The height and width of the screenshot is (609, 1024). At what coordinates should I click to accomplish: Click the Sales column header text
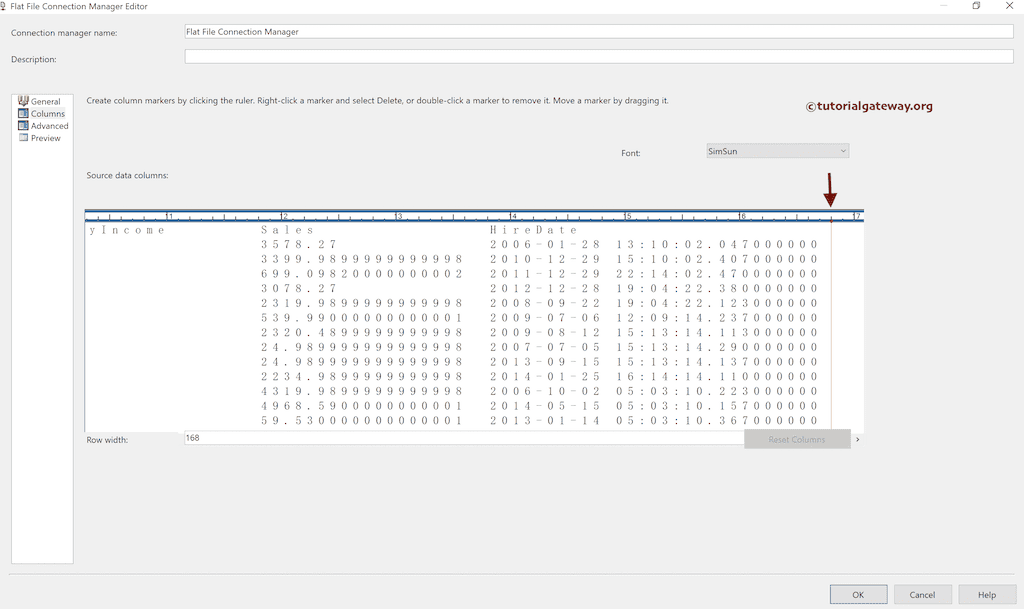point(287,230)
